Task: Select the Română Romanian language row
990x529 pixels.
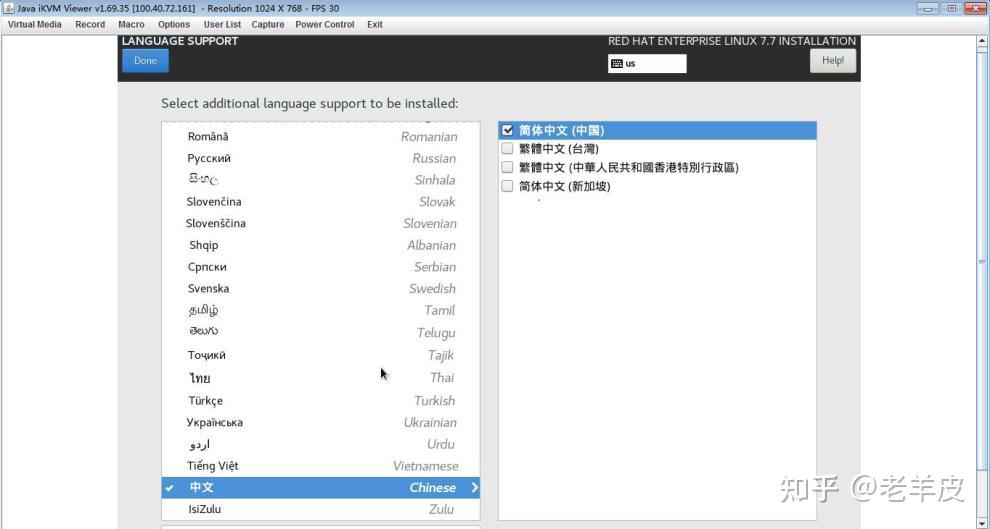Action: click(321, 137)
